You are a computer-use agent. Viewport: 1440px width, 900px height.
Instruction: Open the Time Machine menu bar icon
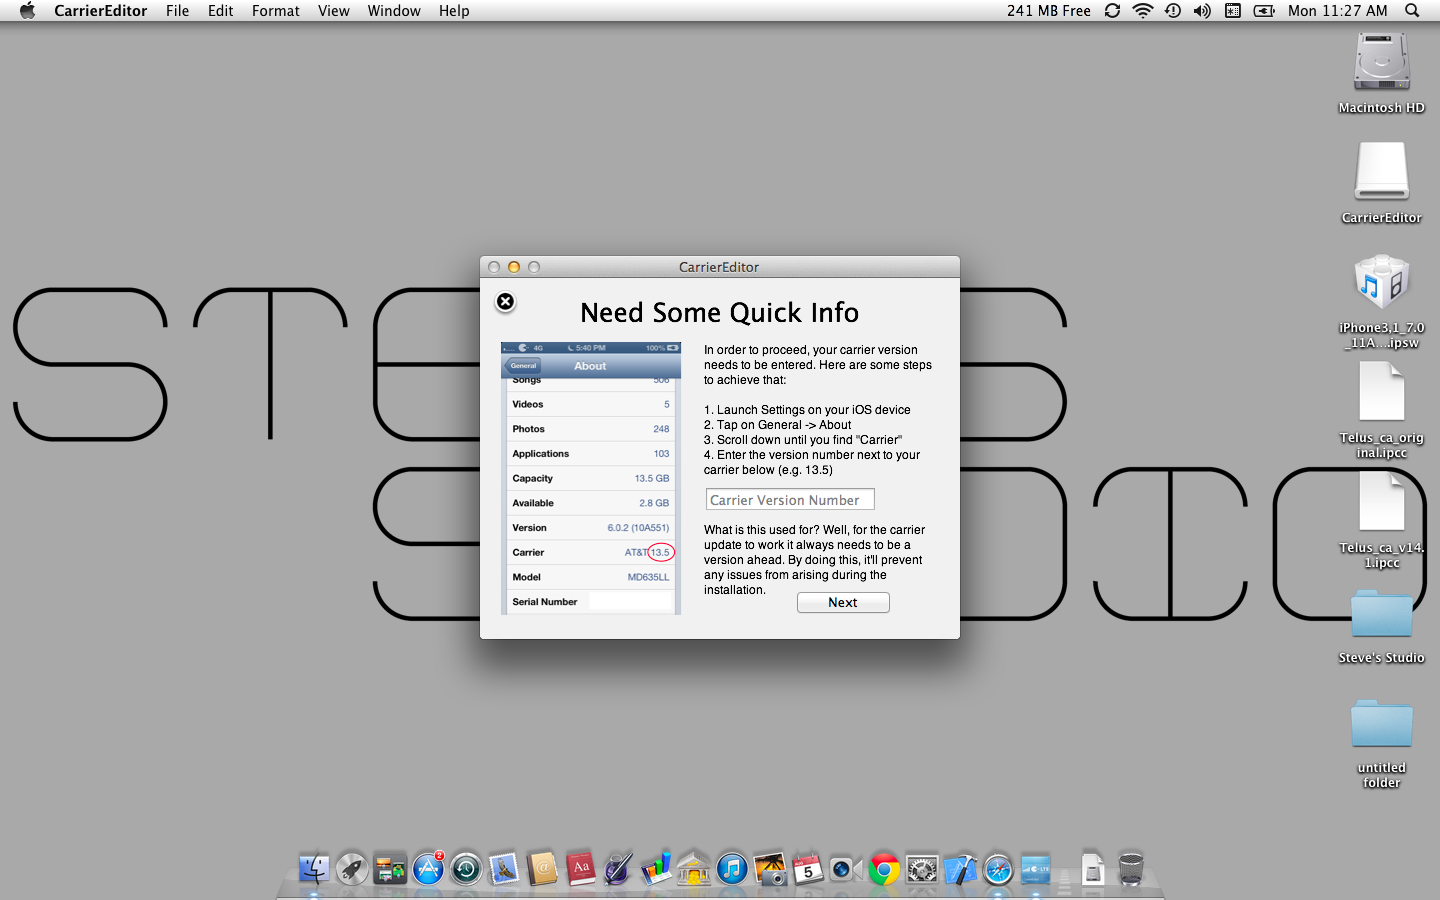(x=1173, y=11)
